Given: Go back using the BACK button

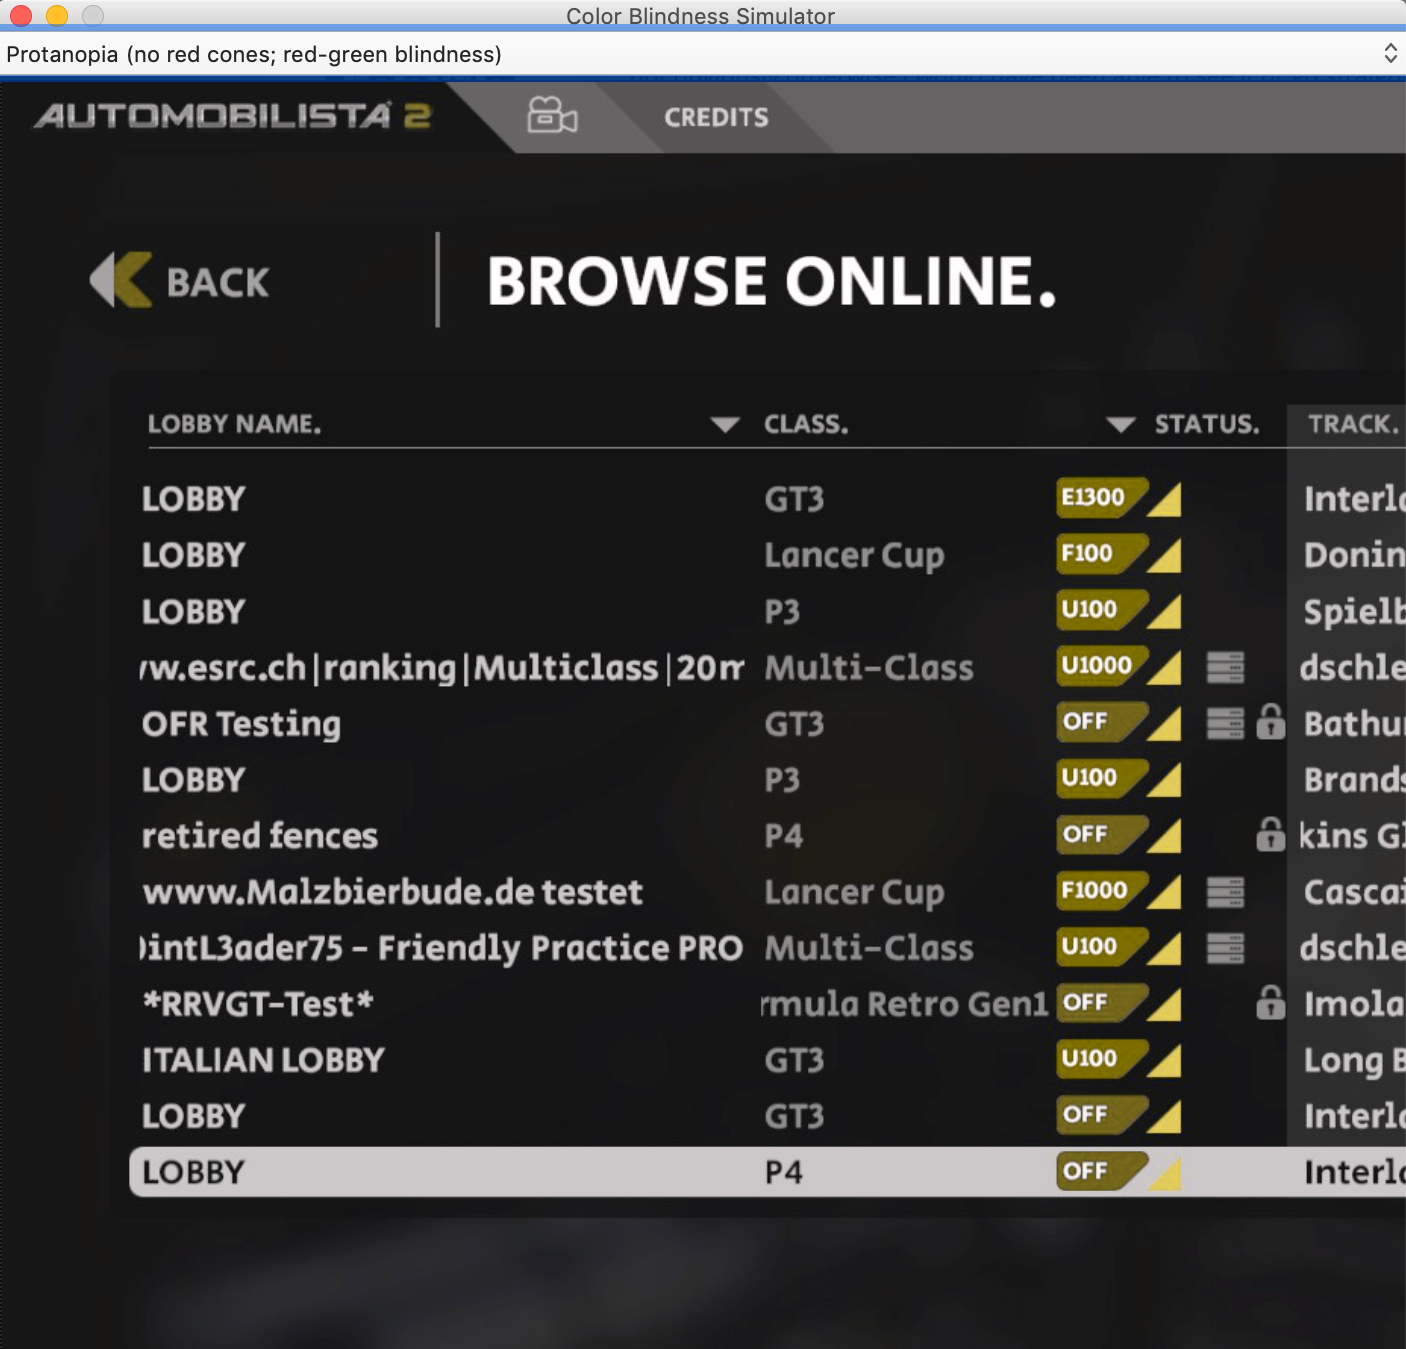Looking at the screenshot, I should [x=180, y=281].
